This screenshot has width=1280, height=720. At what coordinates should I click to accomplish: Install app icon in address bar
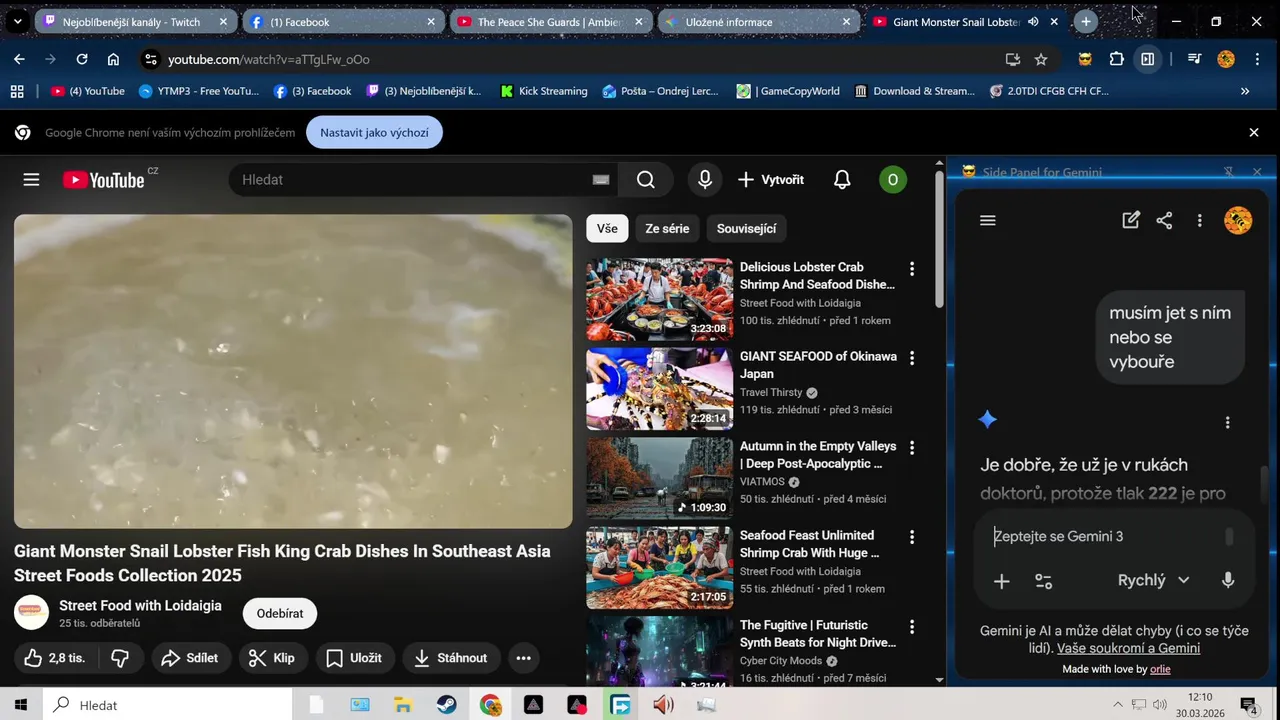[x=1012, y=60]
